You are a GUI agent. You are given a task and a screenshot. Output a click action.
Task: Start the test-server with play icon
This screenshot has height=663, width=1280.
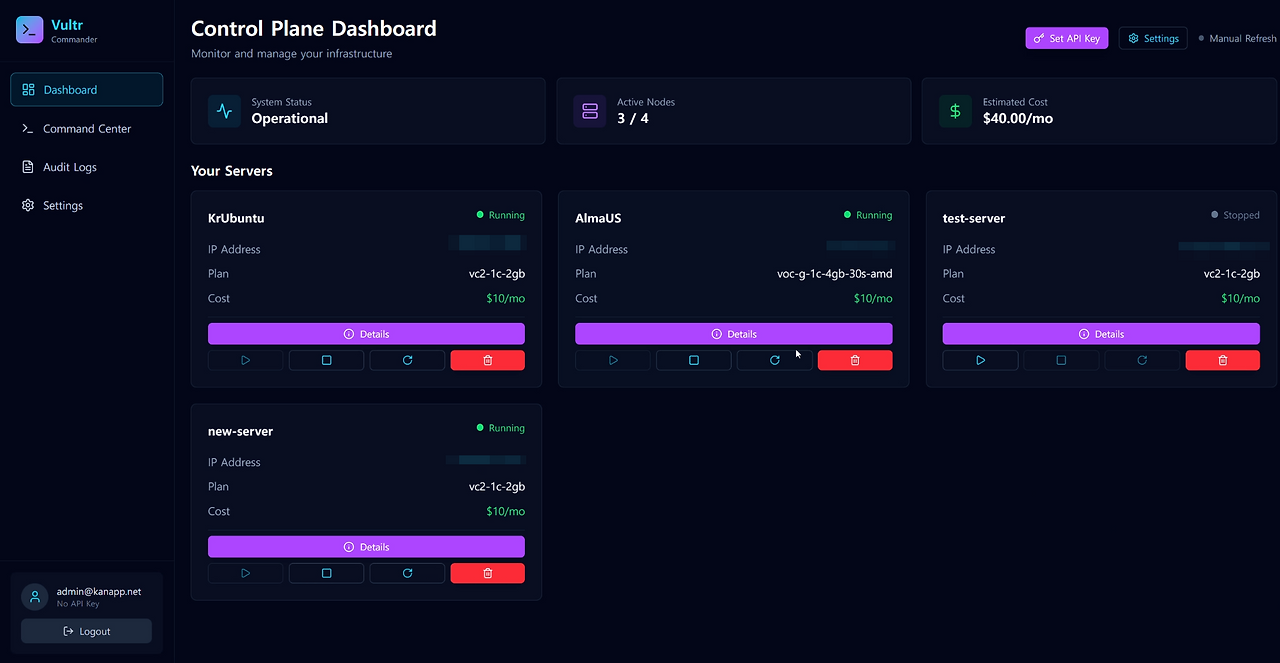tap(980, 360)
